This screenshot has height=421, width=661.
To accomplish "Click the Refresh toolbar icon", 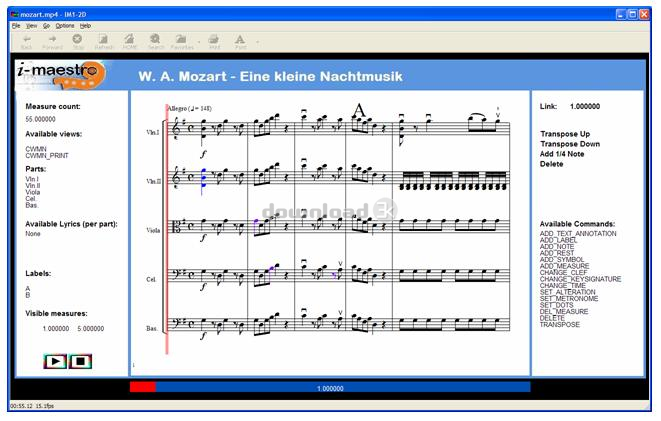I will (103, 40).
